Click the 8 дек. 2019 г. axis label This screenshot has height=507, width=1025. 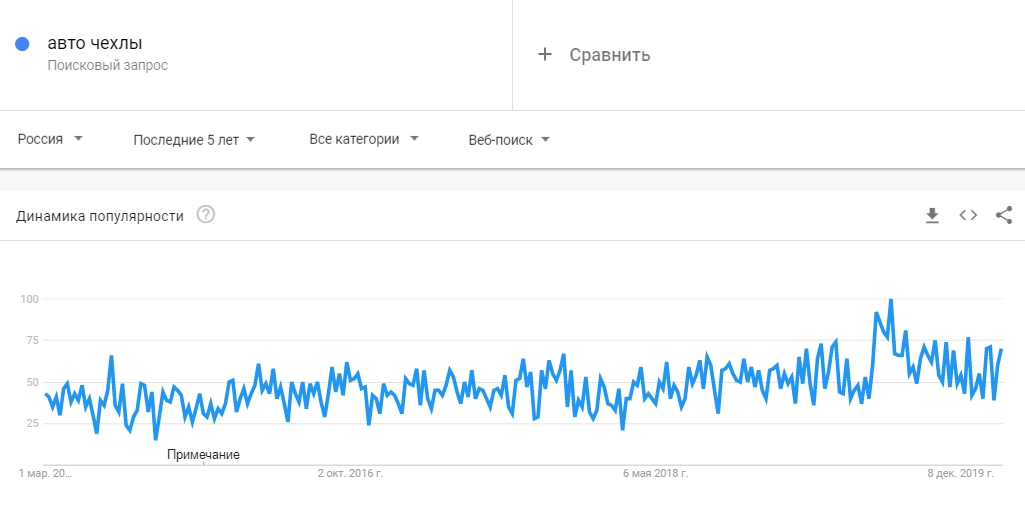960,473
